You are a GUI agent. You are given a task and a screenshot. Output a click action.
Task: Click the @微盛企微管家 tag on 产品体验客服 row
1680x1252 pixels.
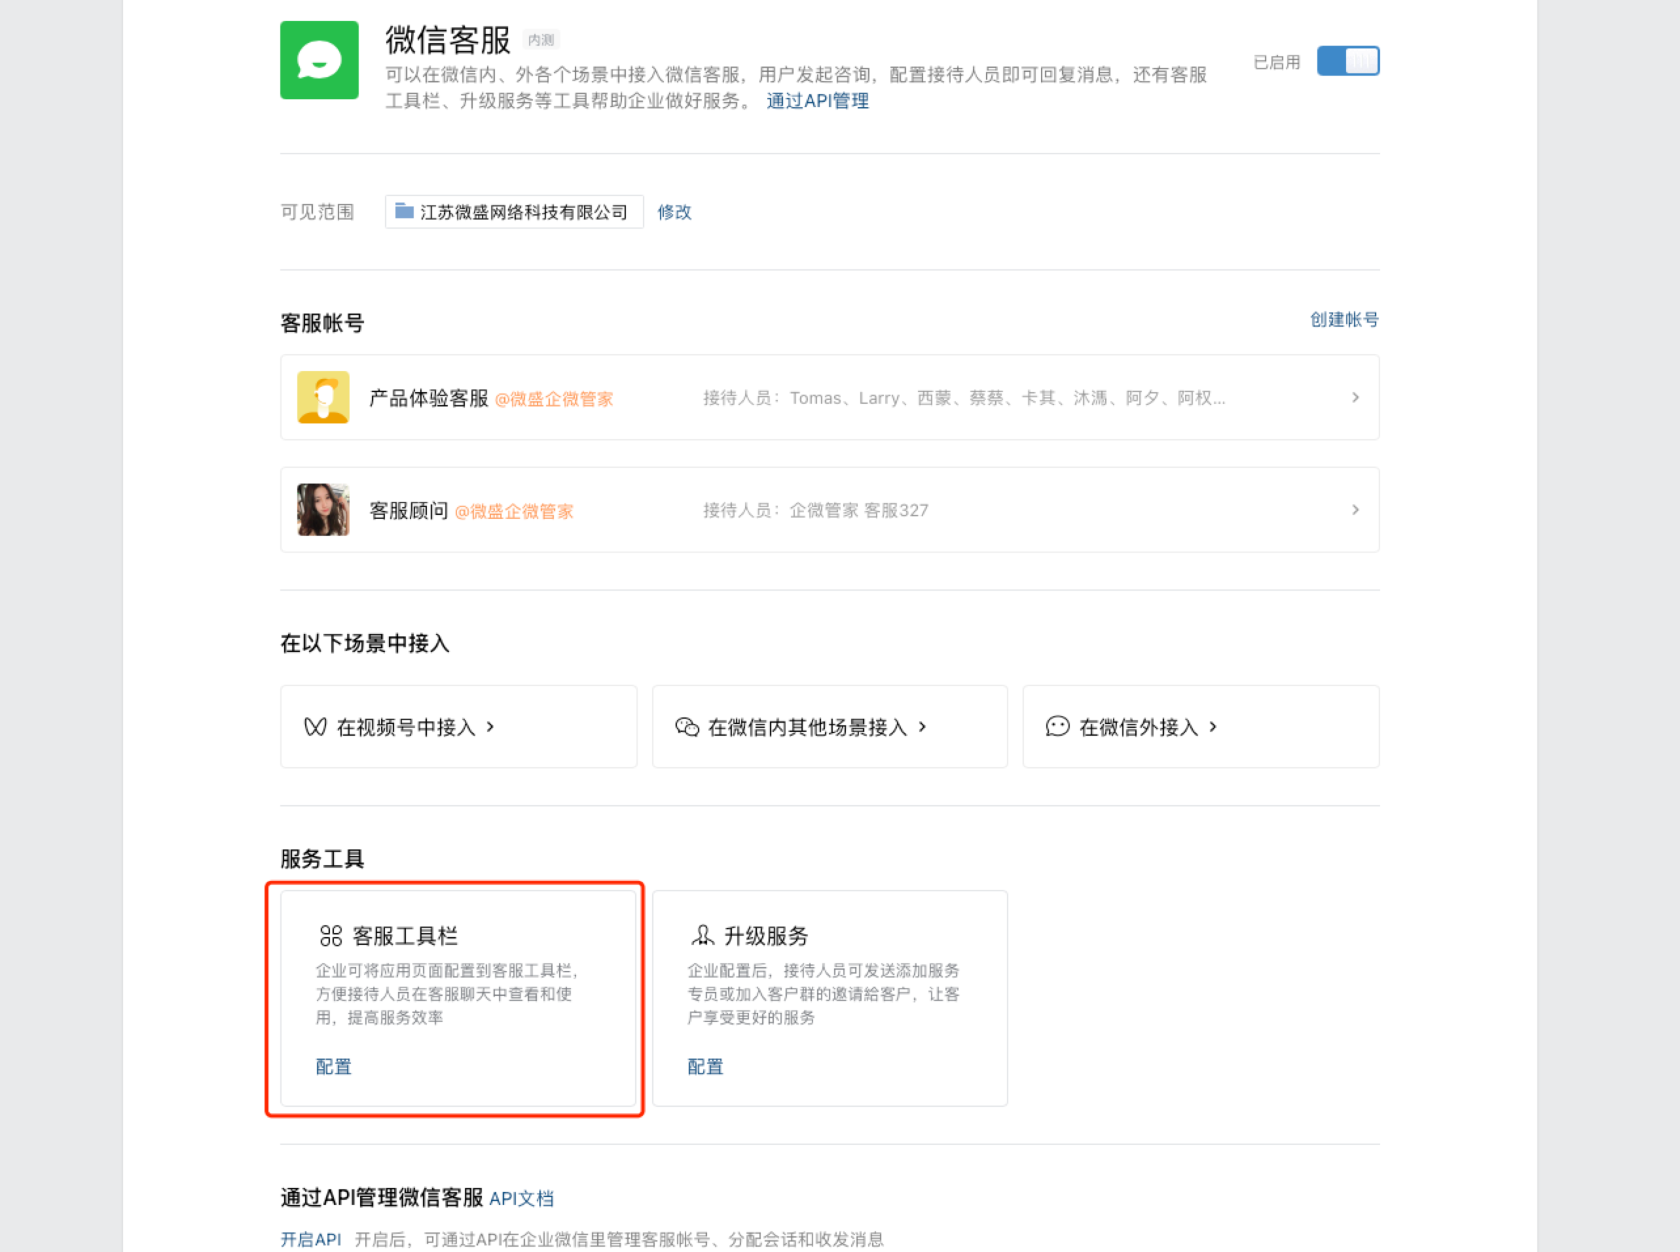[x=554, y=399]
